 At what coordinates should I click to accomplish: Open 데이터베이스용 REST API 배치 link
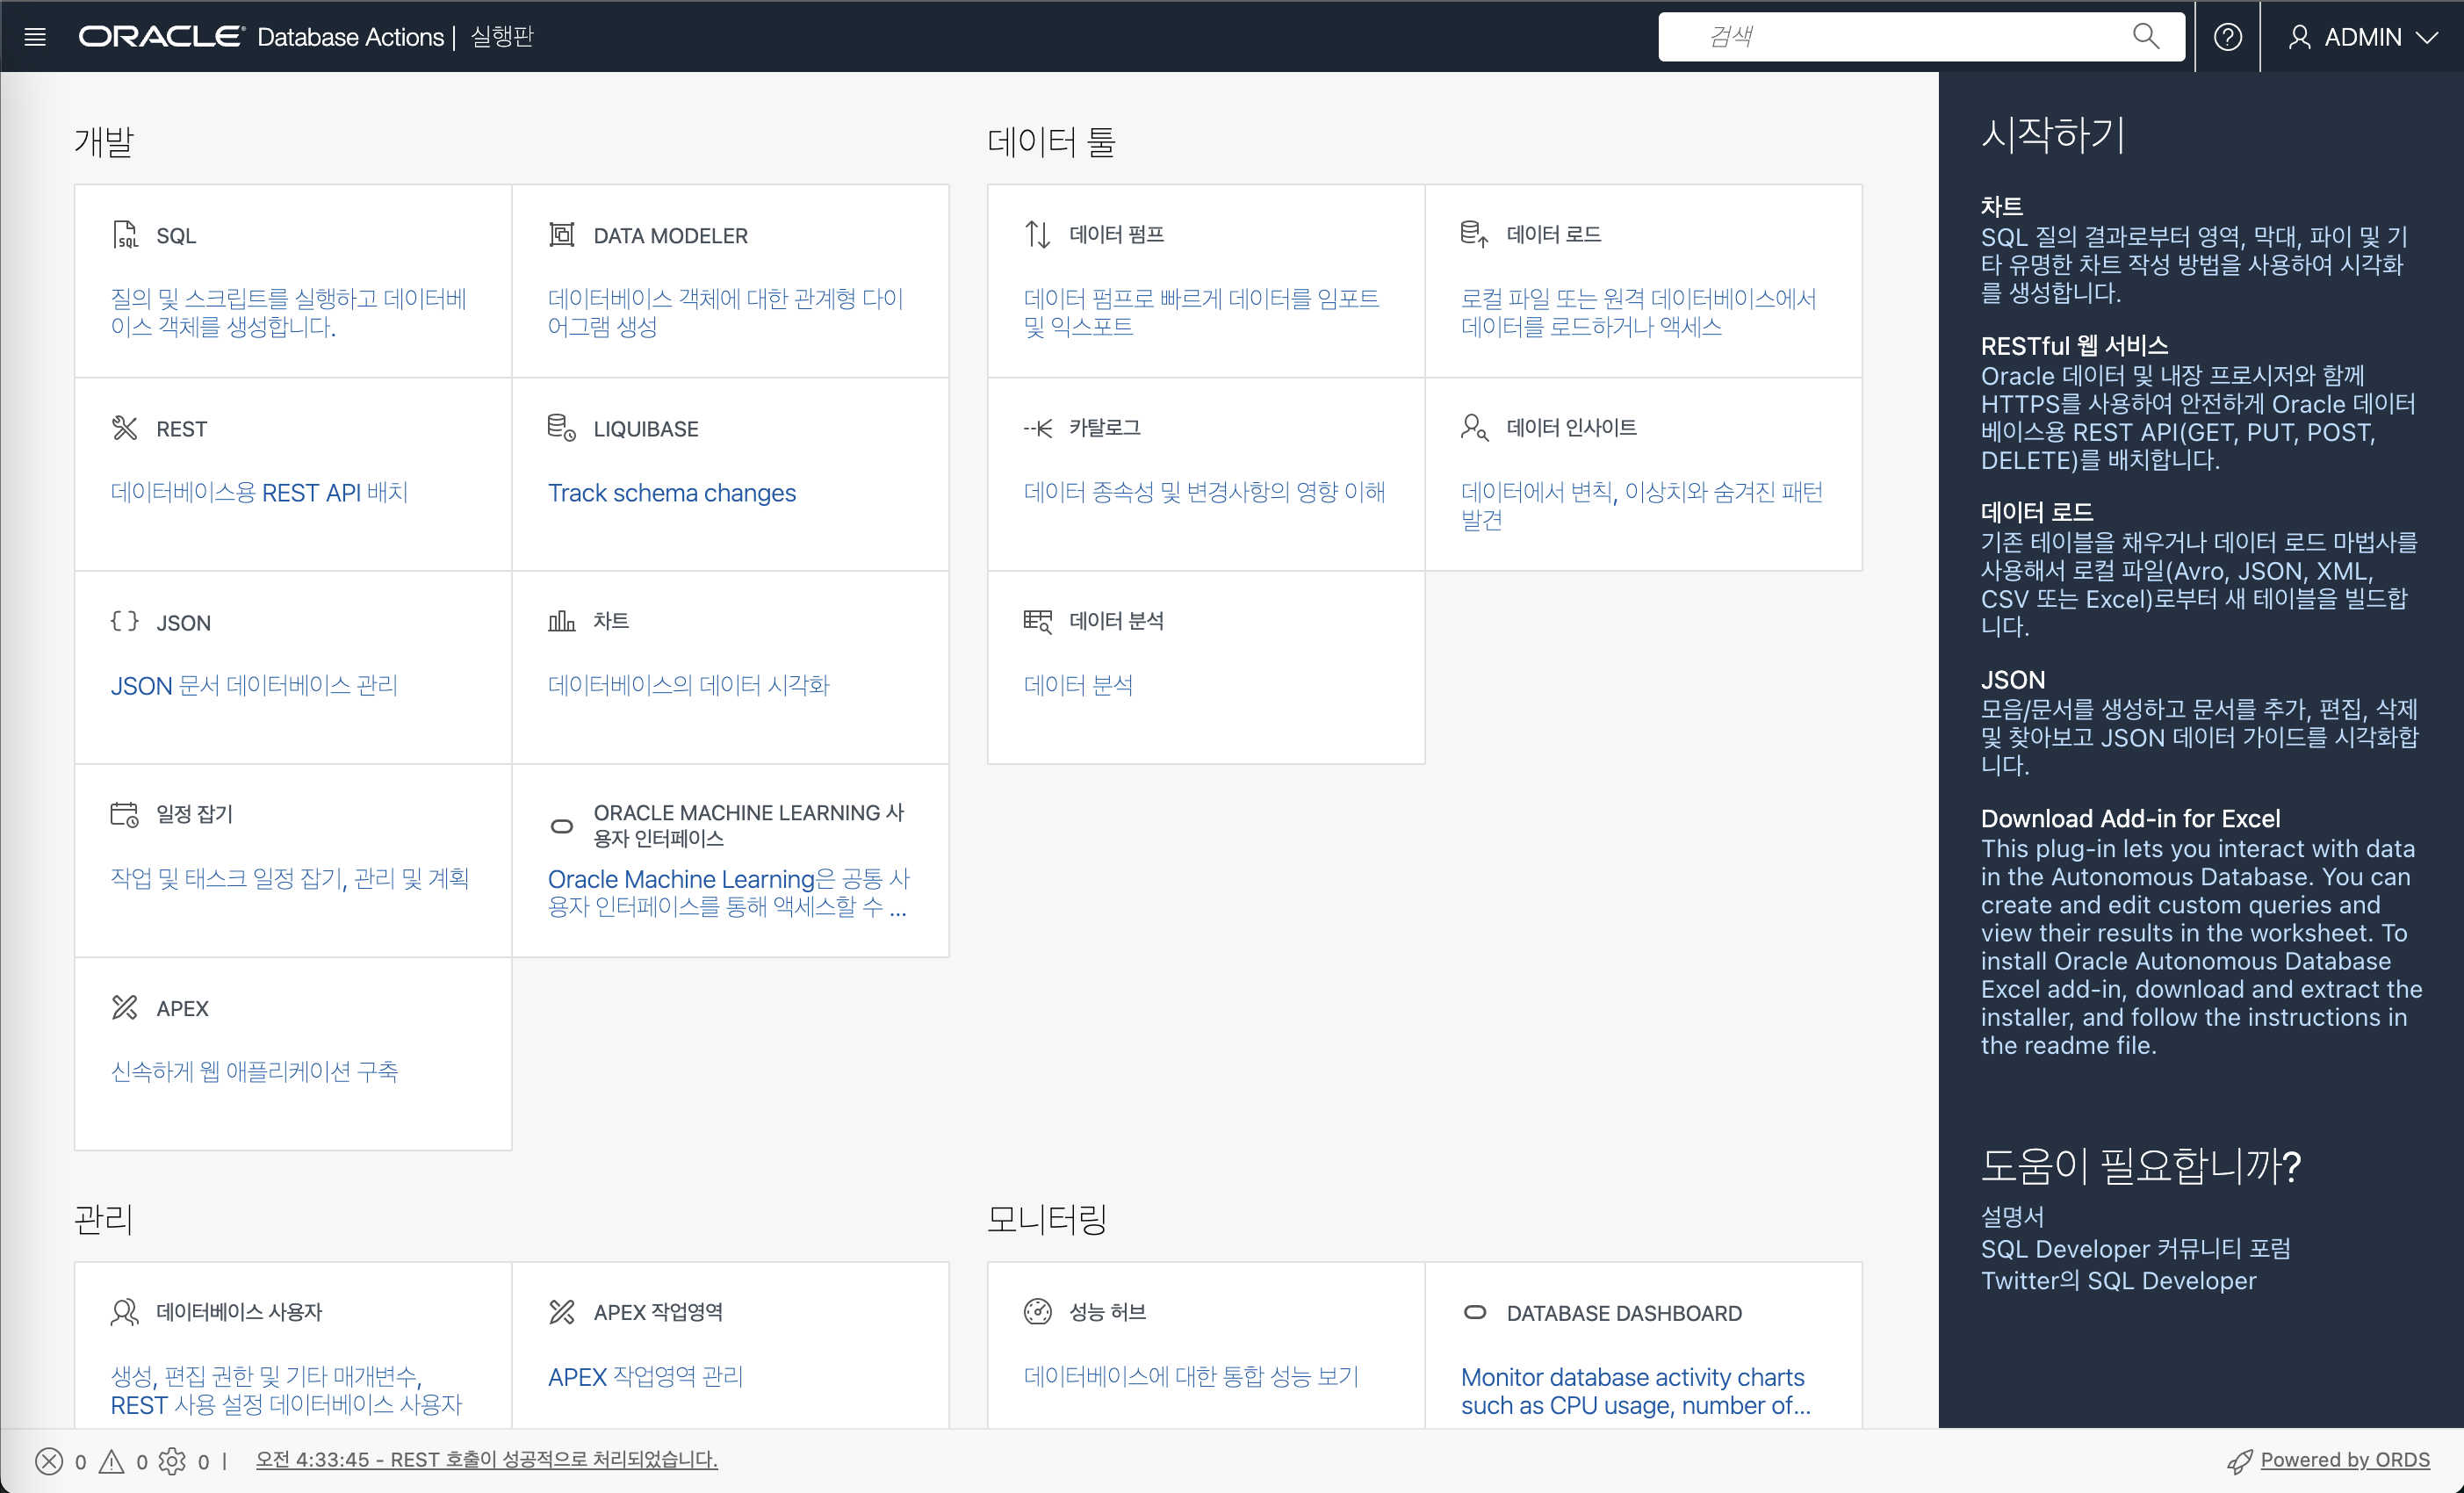pyautogui.click(x=259, y=492)
